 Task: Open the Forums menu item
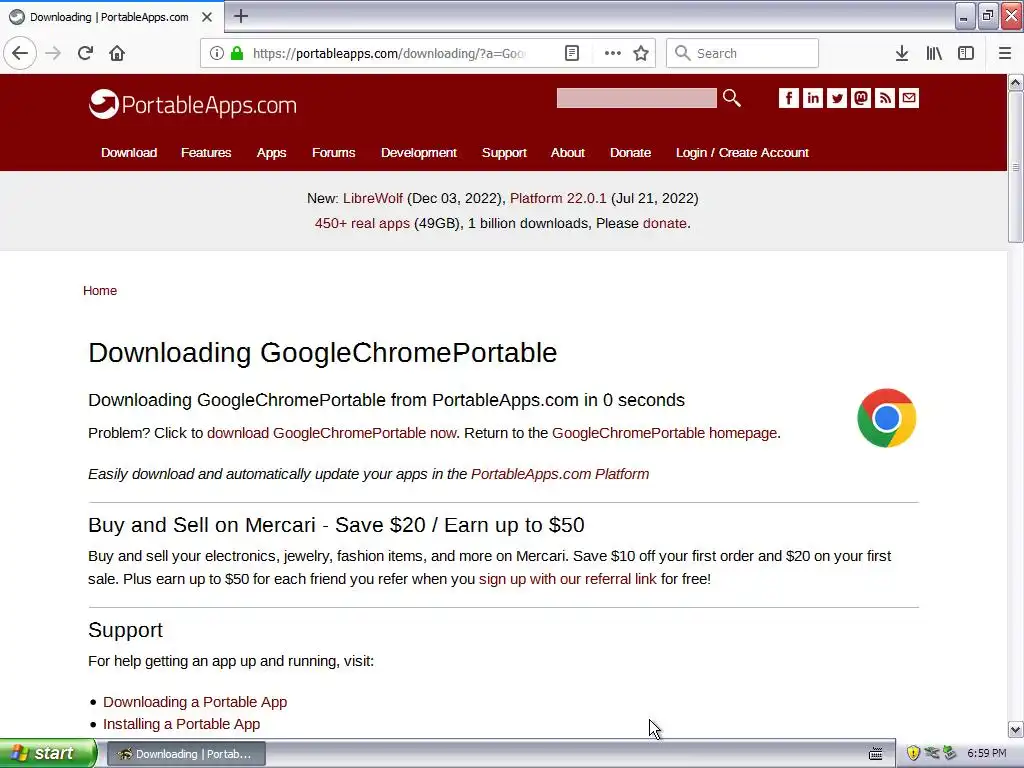(333, 152)
